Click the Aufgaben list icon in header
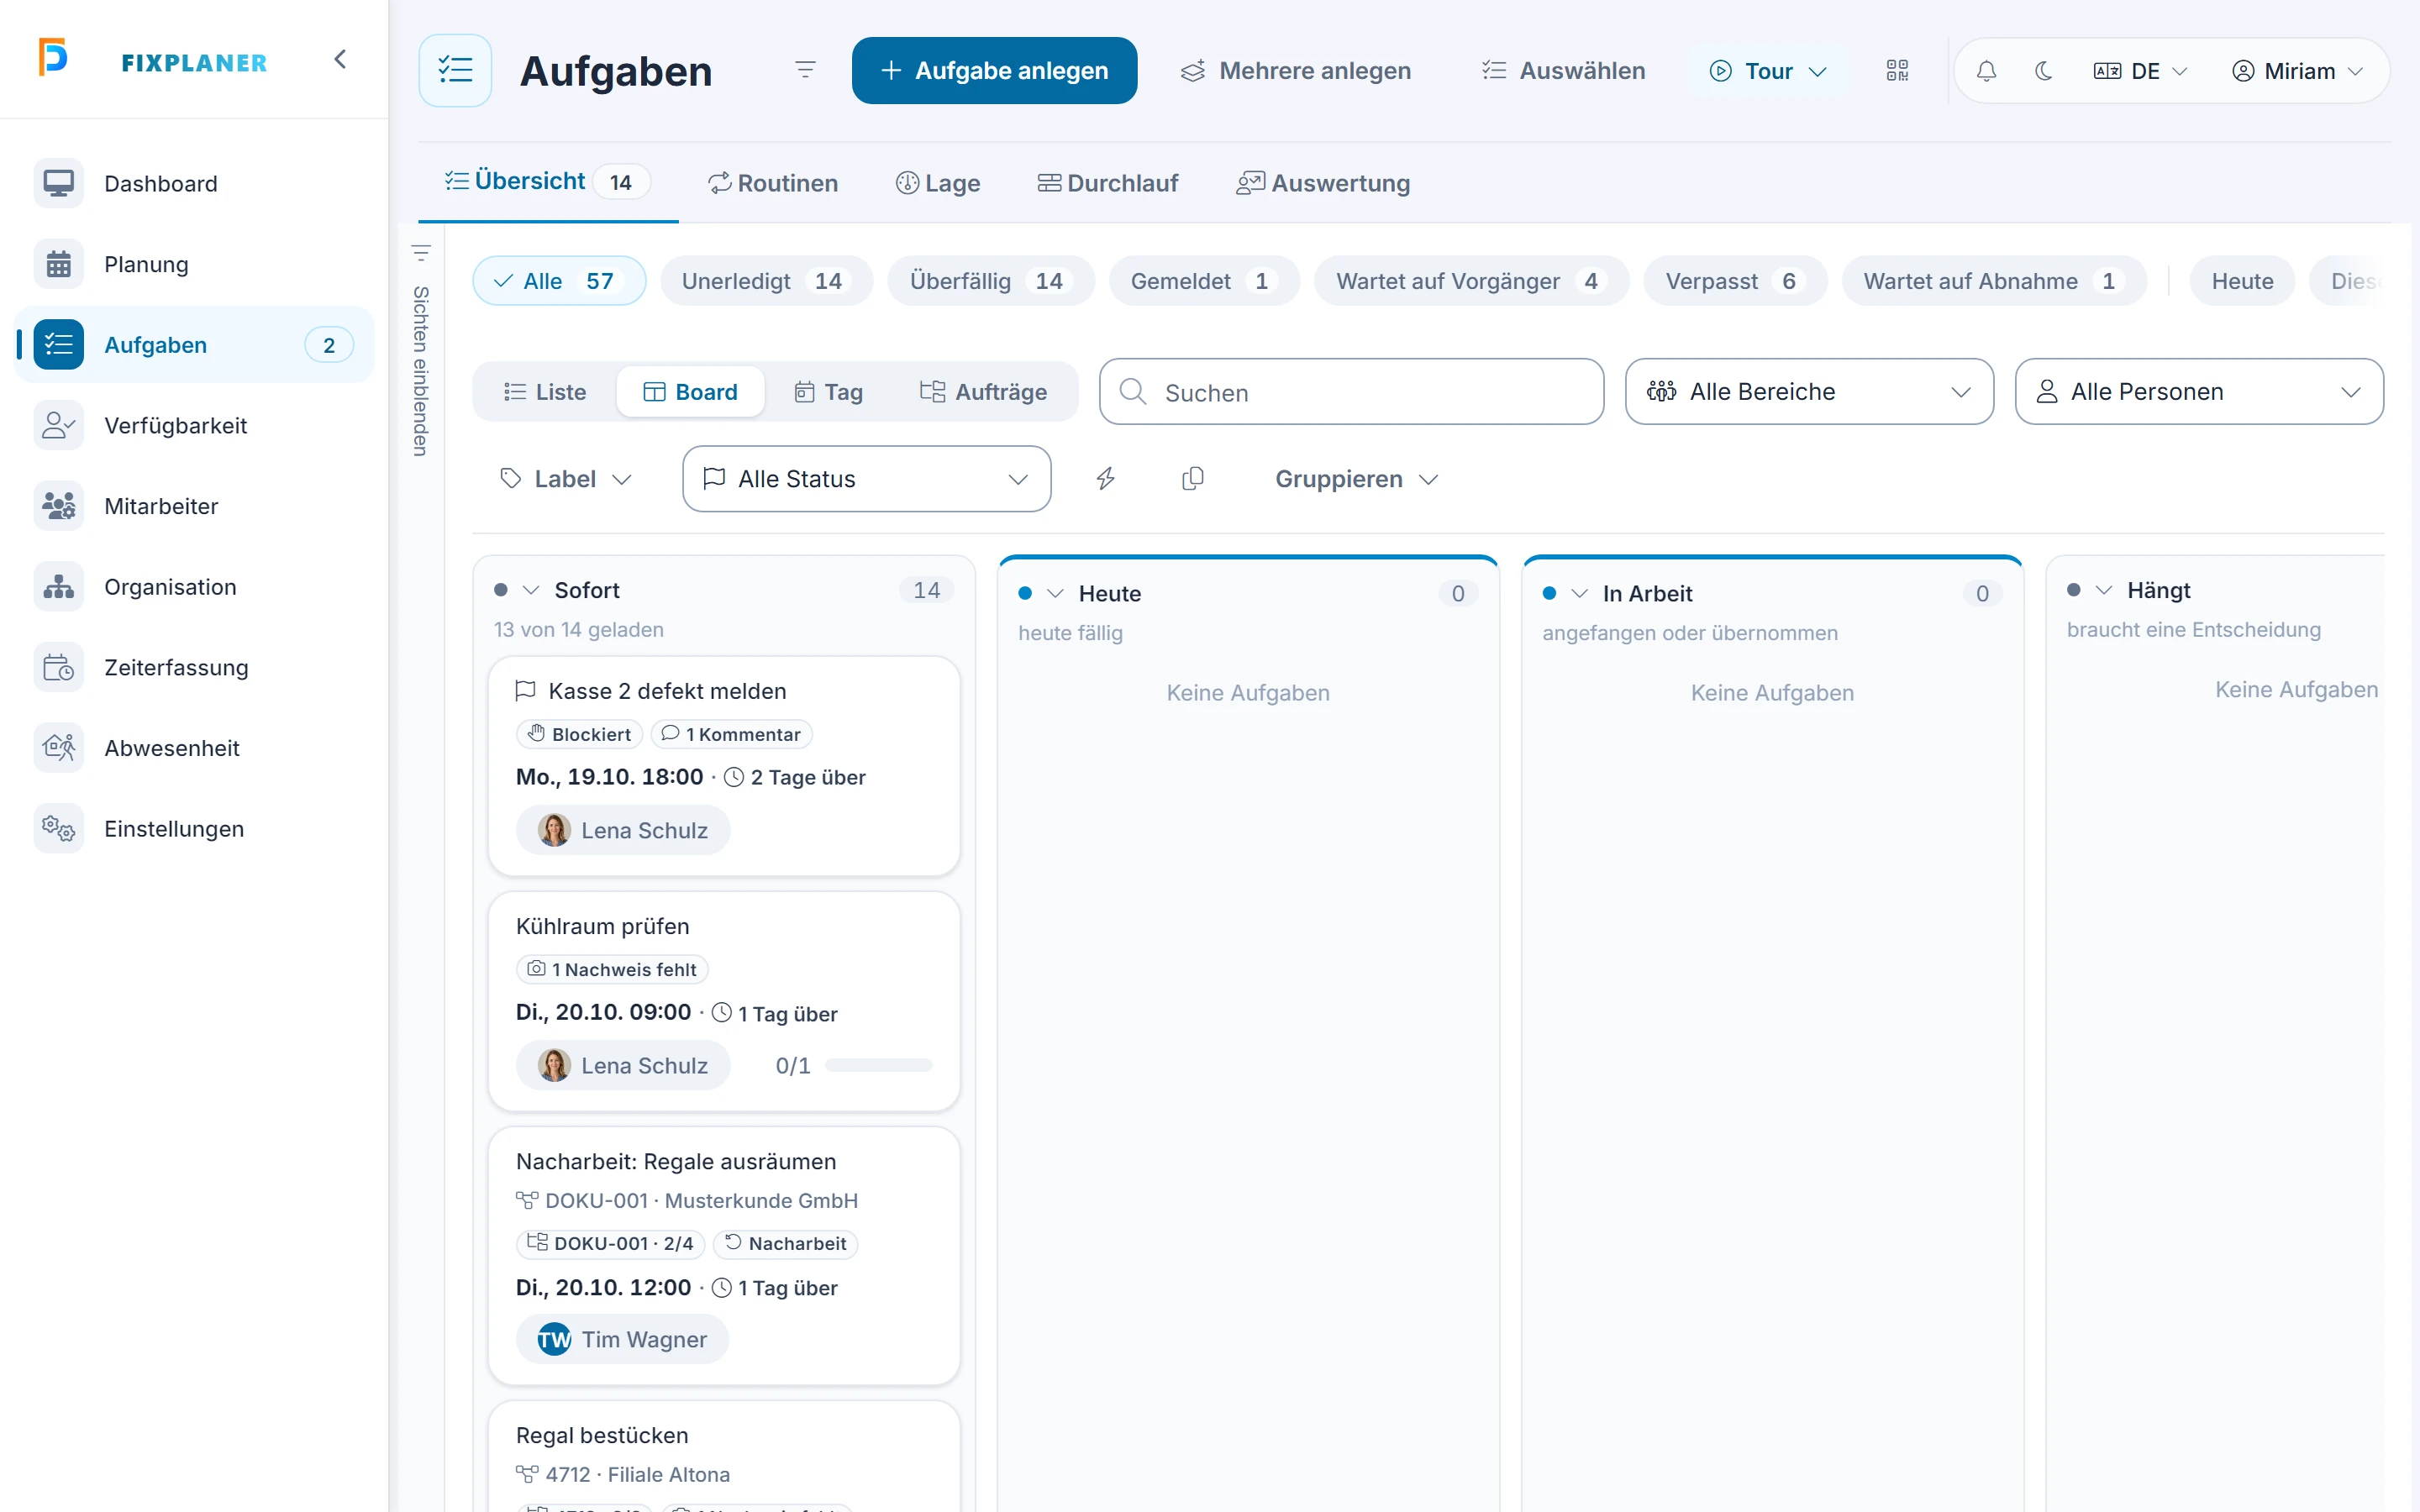The image size is (2420, 1512). (x=455, y=70)
